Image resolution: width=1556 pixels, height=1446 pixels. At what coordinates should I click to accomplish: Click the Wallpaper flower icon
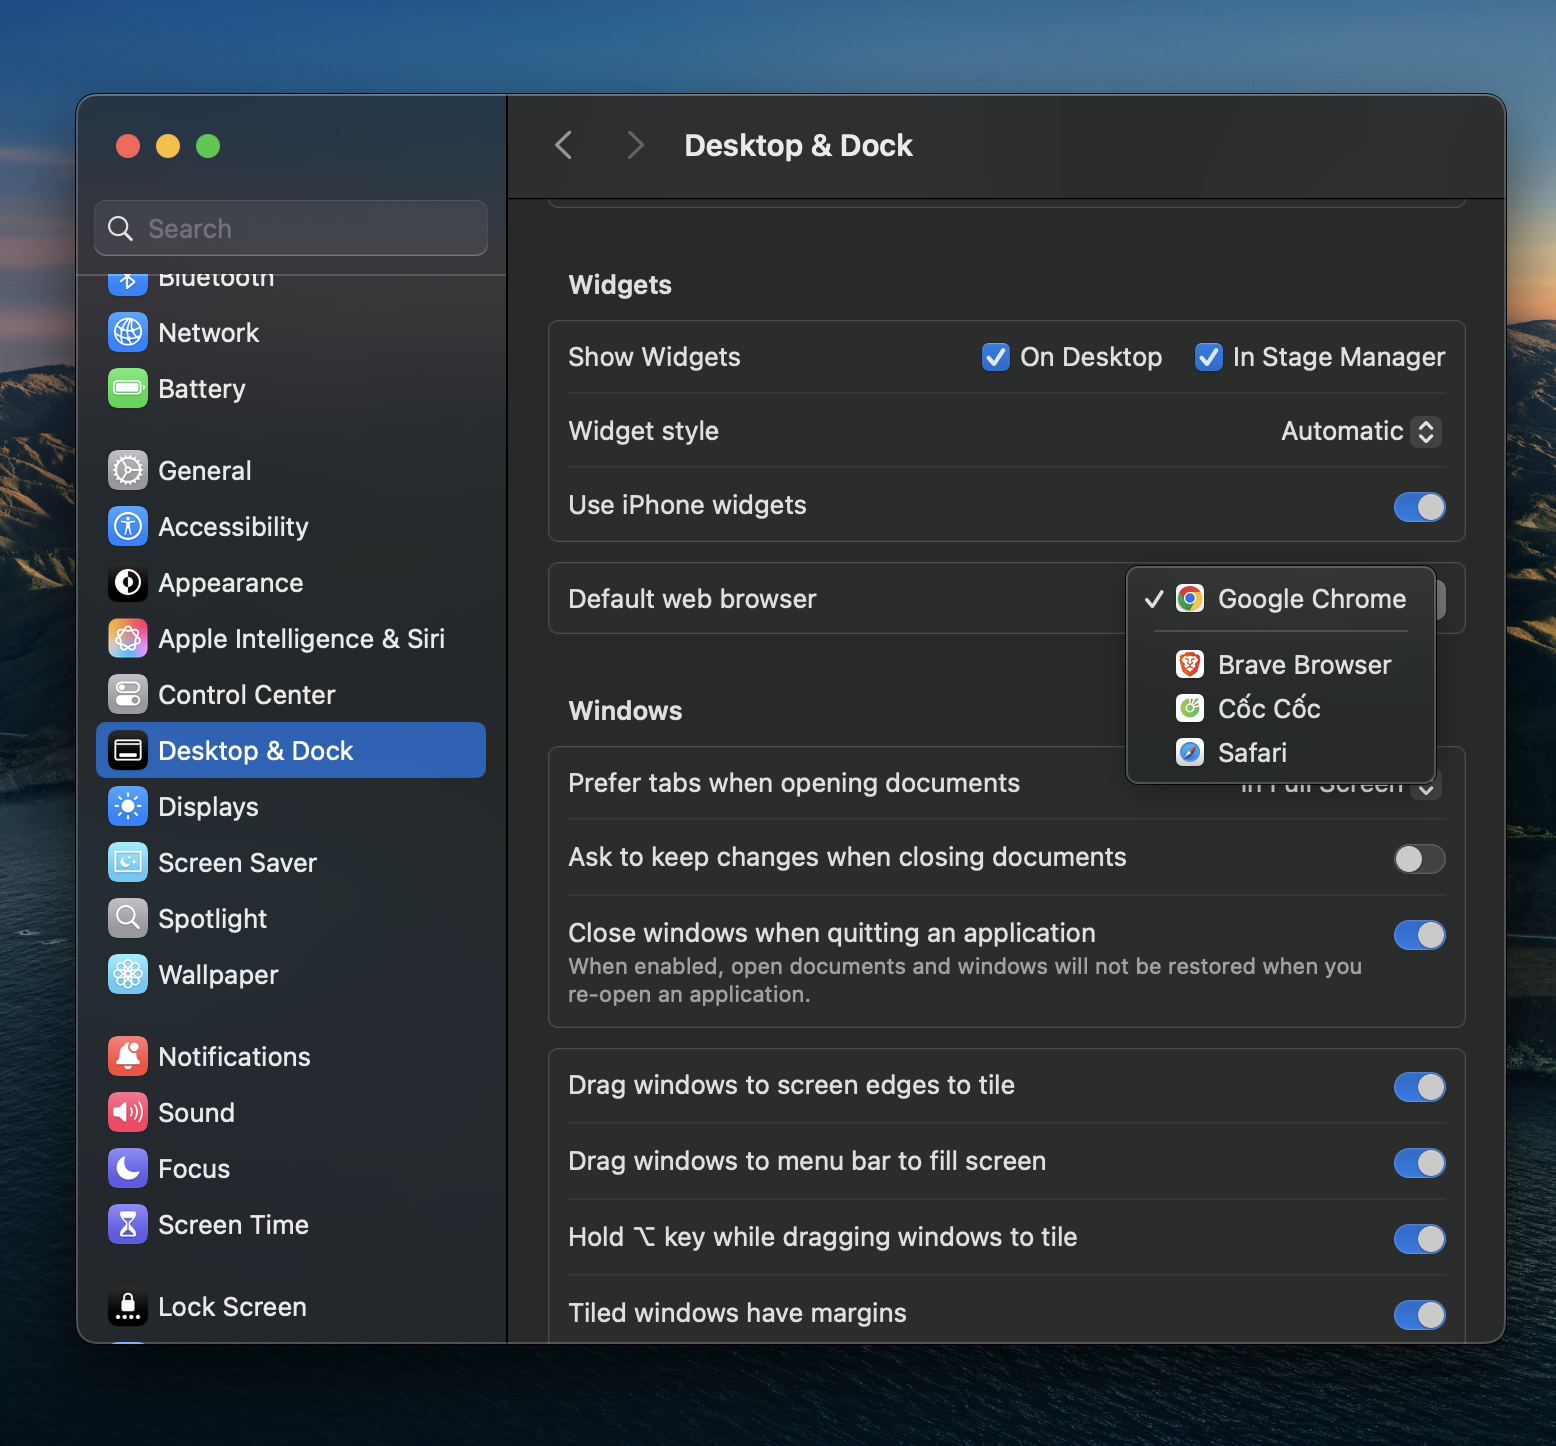click(x=128, y=974)
